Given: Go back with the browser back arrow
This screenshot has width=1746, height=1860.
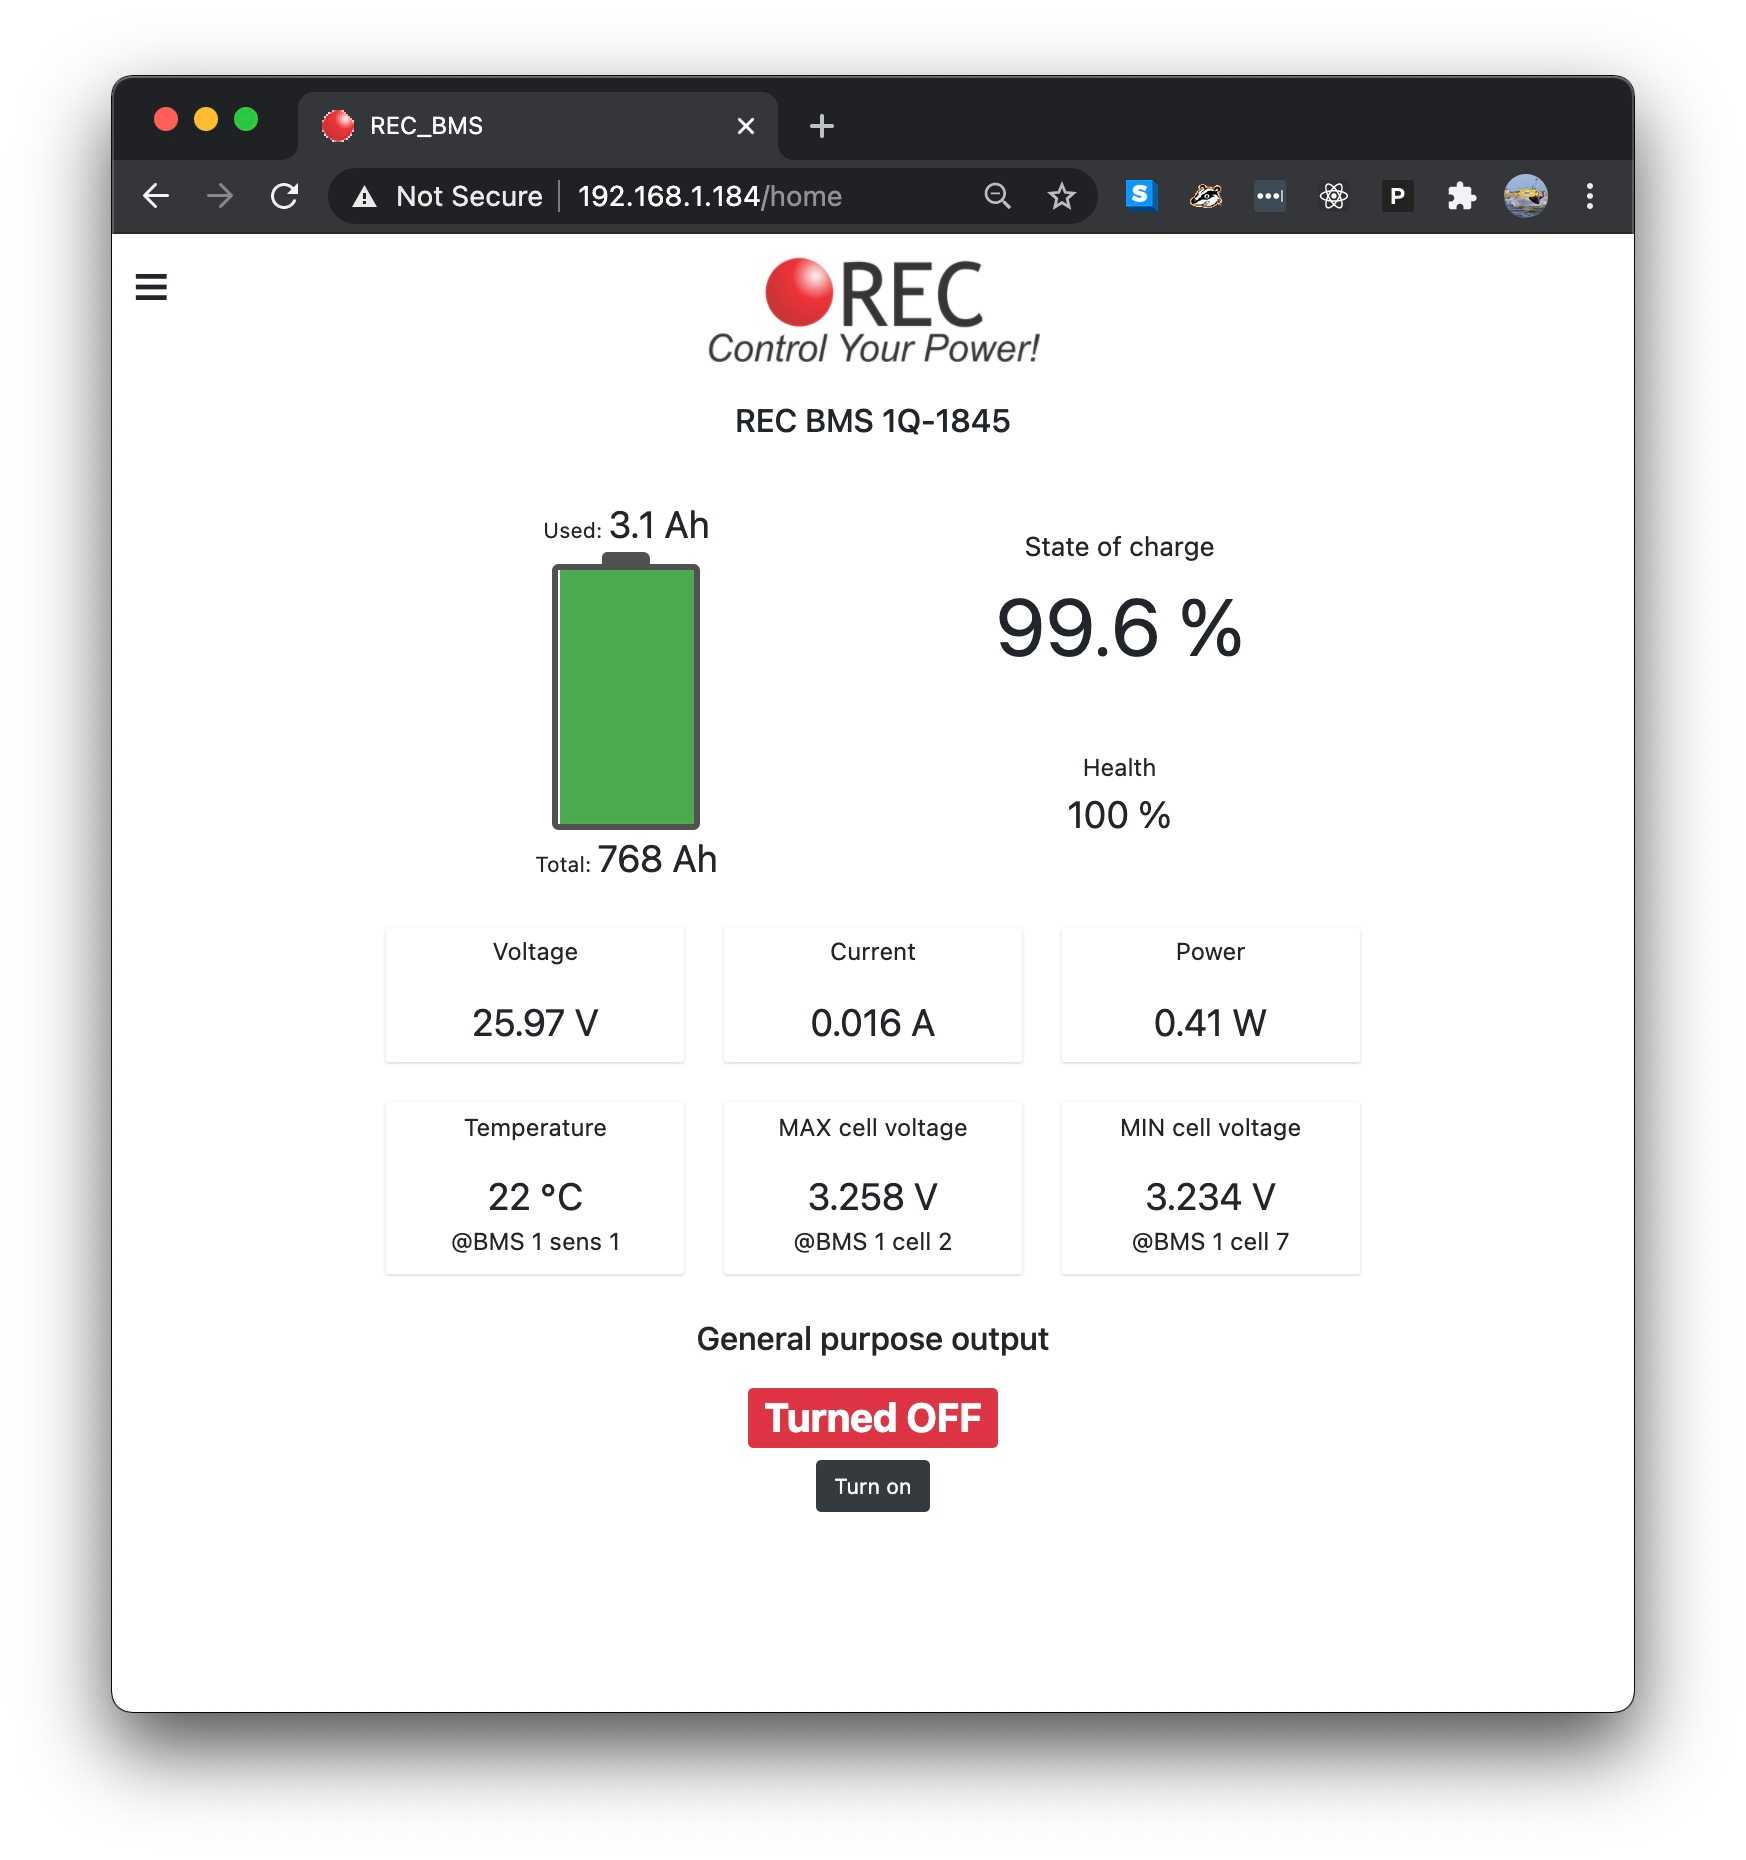Looking at the screenshot, I should coord(156,196).
